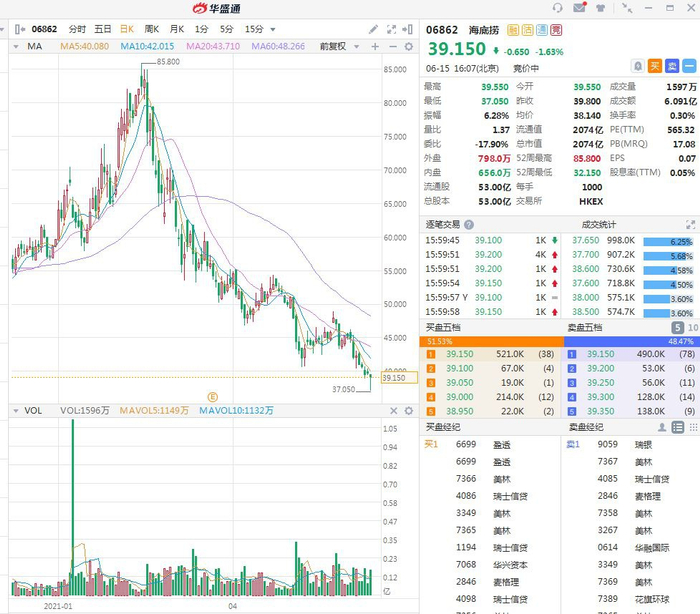Image resolution: width=700 pixels, height=614 pixels.
Task: Collapse the VOL indicator expander
Action: point(16,411)
